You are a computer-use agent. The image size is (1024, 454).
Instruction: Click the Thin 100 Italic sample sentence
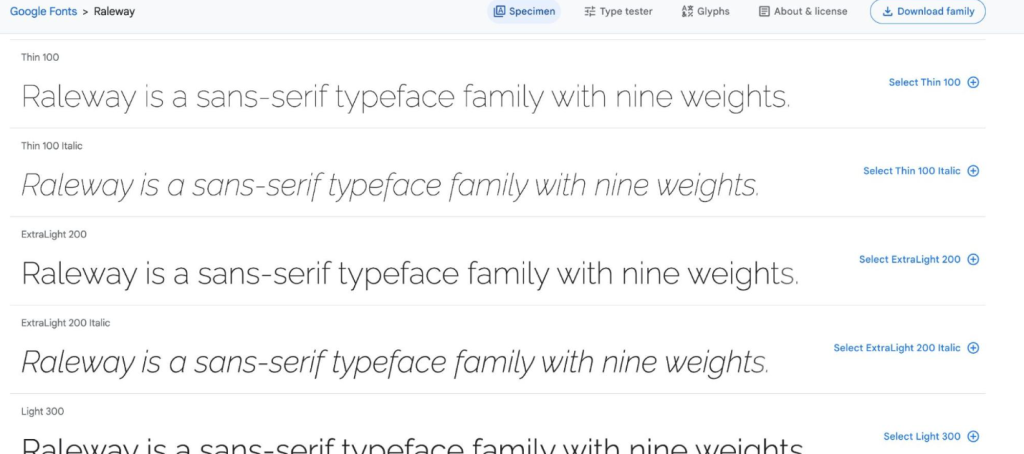390,186
